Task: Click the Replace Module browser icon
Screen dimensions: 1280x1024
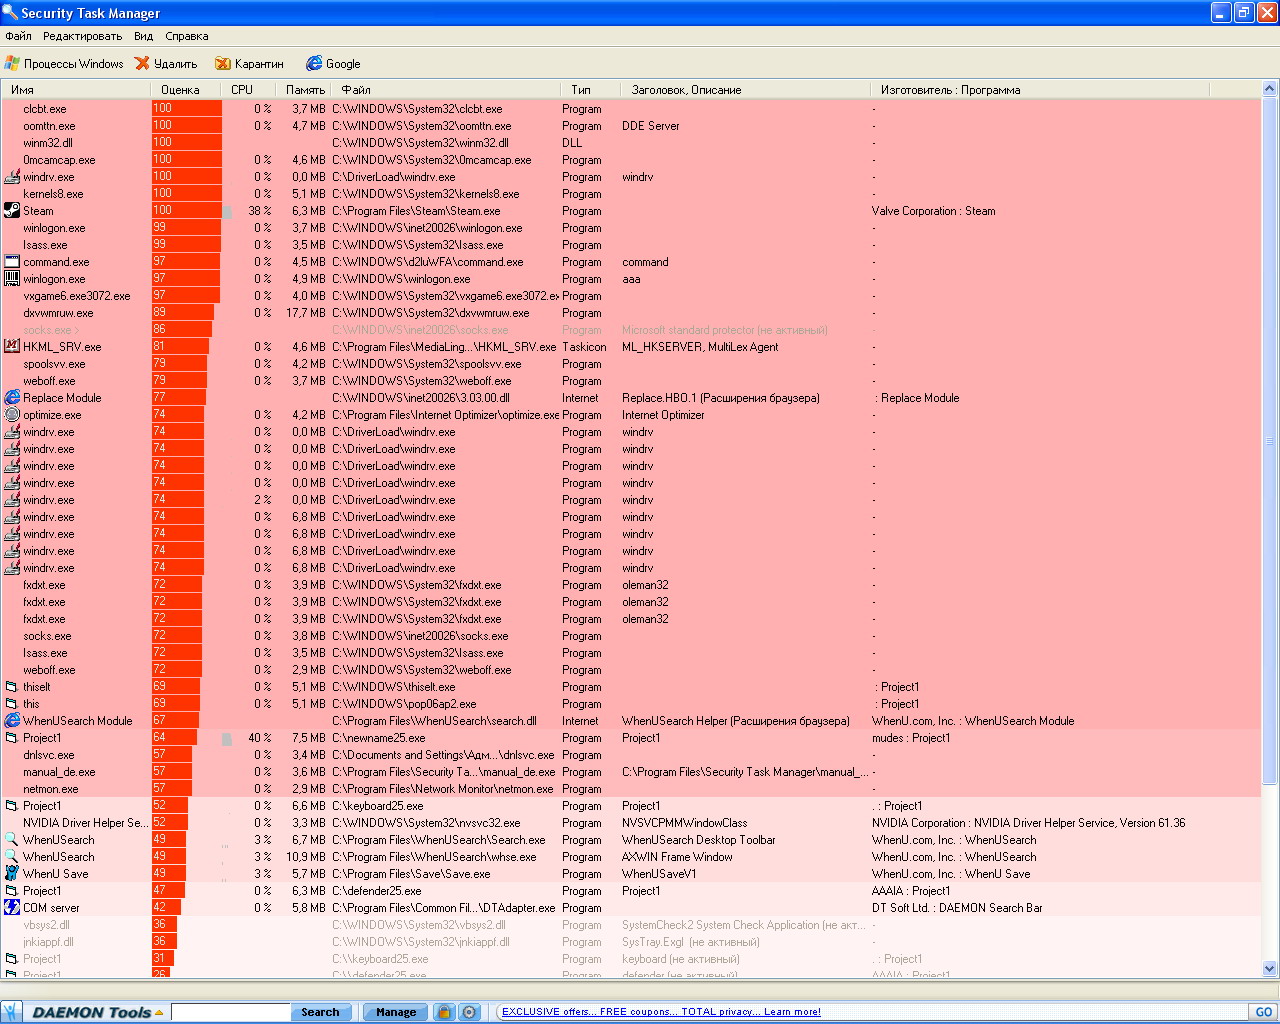Action: pyautogui.click(x=12, y=398)
